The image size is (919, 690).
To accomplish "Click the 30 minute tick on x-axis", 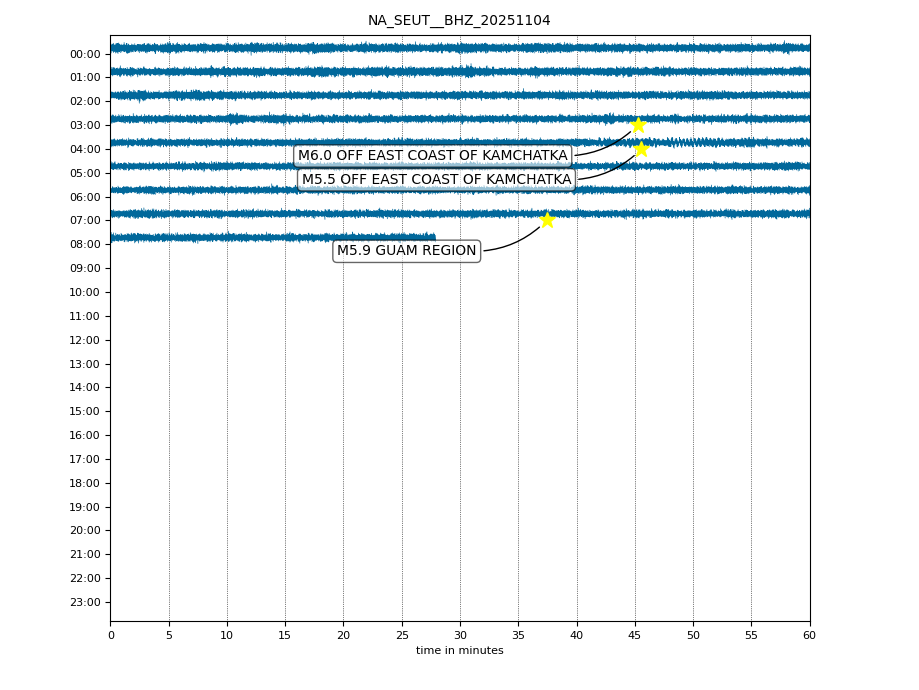I will pyautogui.click(x=460, y=635).
